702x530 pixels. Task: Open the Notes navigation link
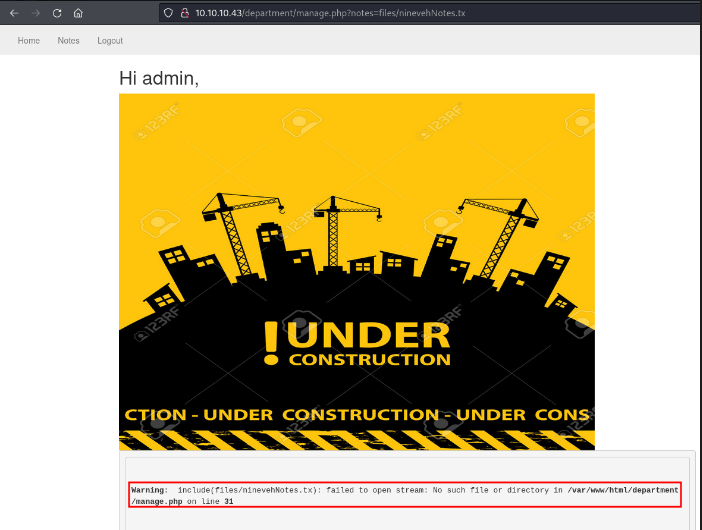pyautogui.click(x=68, y=41)
